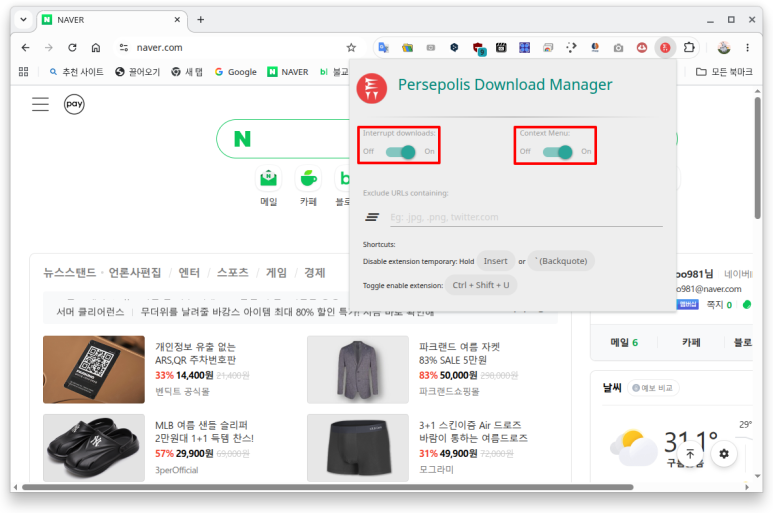Click the camera screenshot extension icon
This screenshot has width=773, height=513.
tap(618, 48)
